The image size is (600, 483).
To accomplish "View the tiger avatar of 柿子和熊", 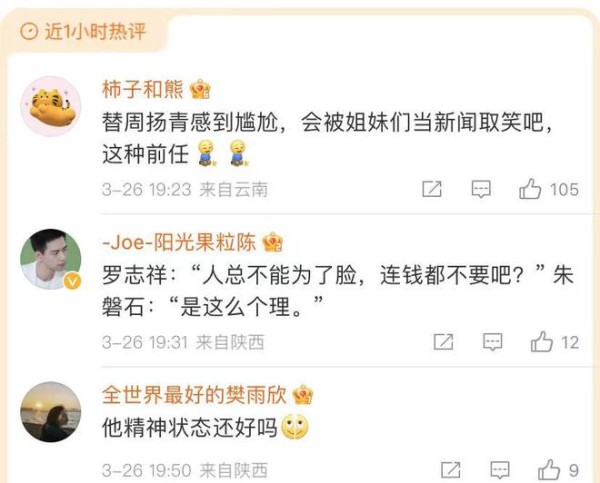I will click(51, 106).
